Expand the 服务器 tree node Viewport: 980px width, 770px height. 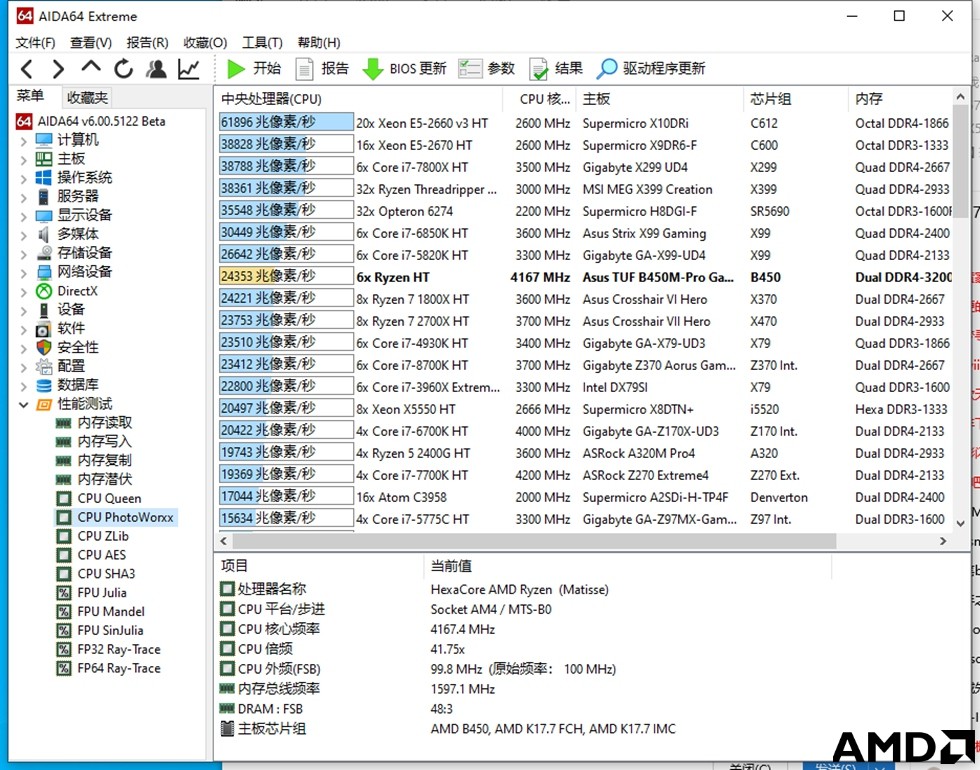pyautogui.click(x=24, y=197)
